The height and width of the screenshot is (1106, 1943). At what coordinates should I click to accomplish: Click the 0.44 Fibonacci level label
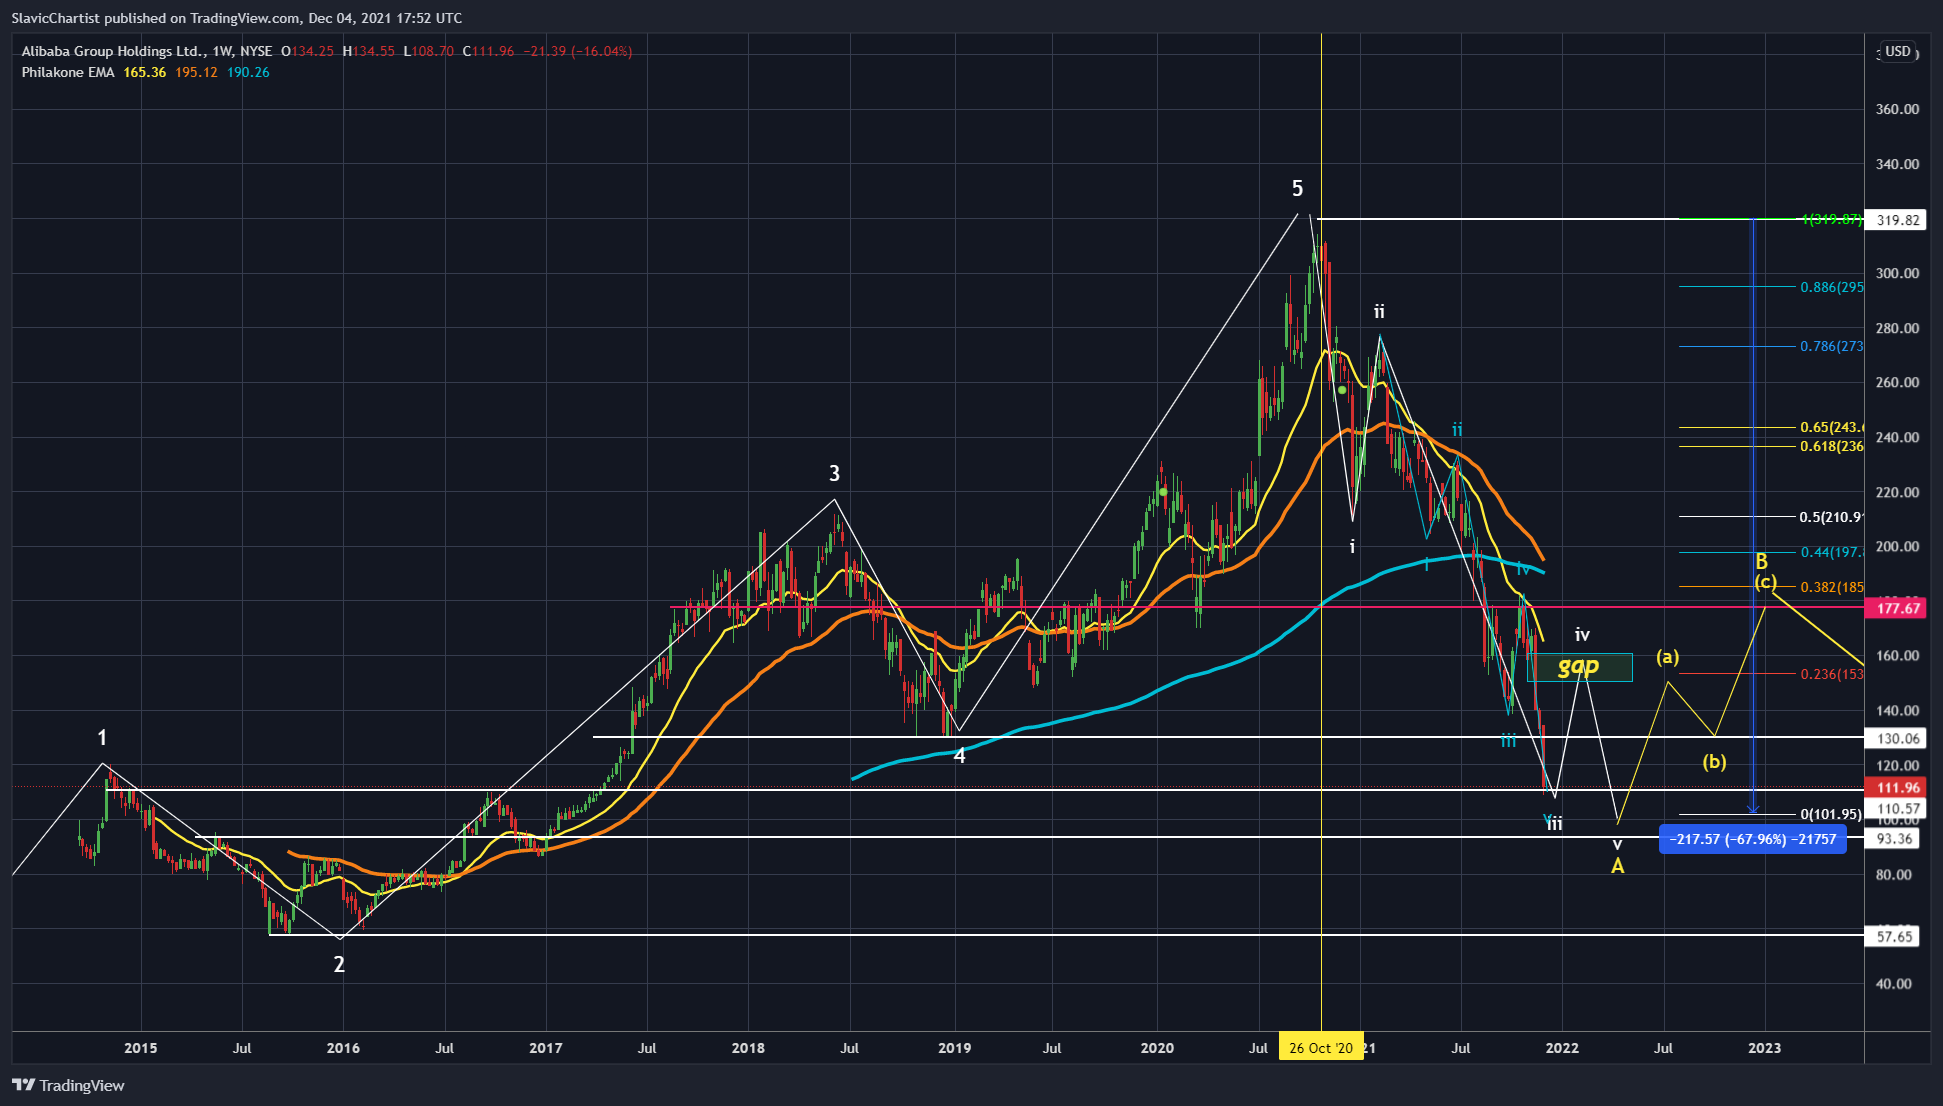coord(1832,552)
